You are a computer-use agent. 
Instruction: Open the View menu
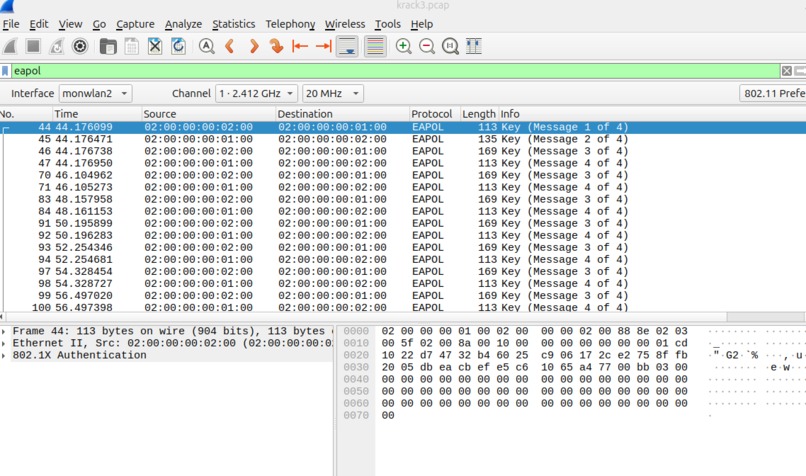[x=70, y=24]
